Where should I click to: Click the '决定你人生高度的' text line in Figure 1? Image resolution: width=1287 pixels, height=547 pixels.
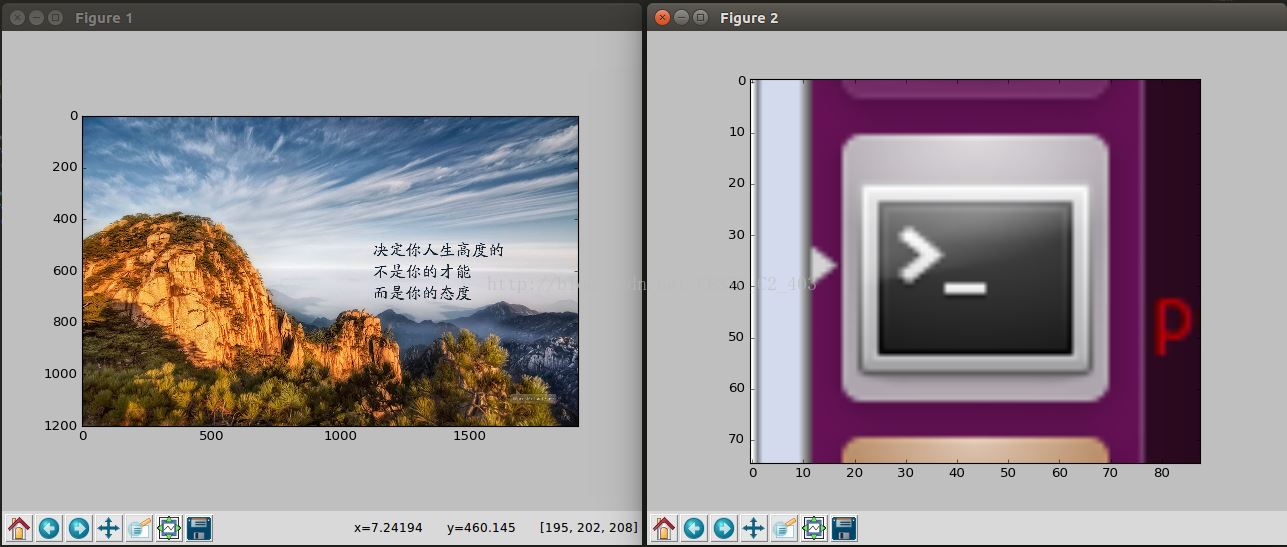coord(438,250)
